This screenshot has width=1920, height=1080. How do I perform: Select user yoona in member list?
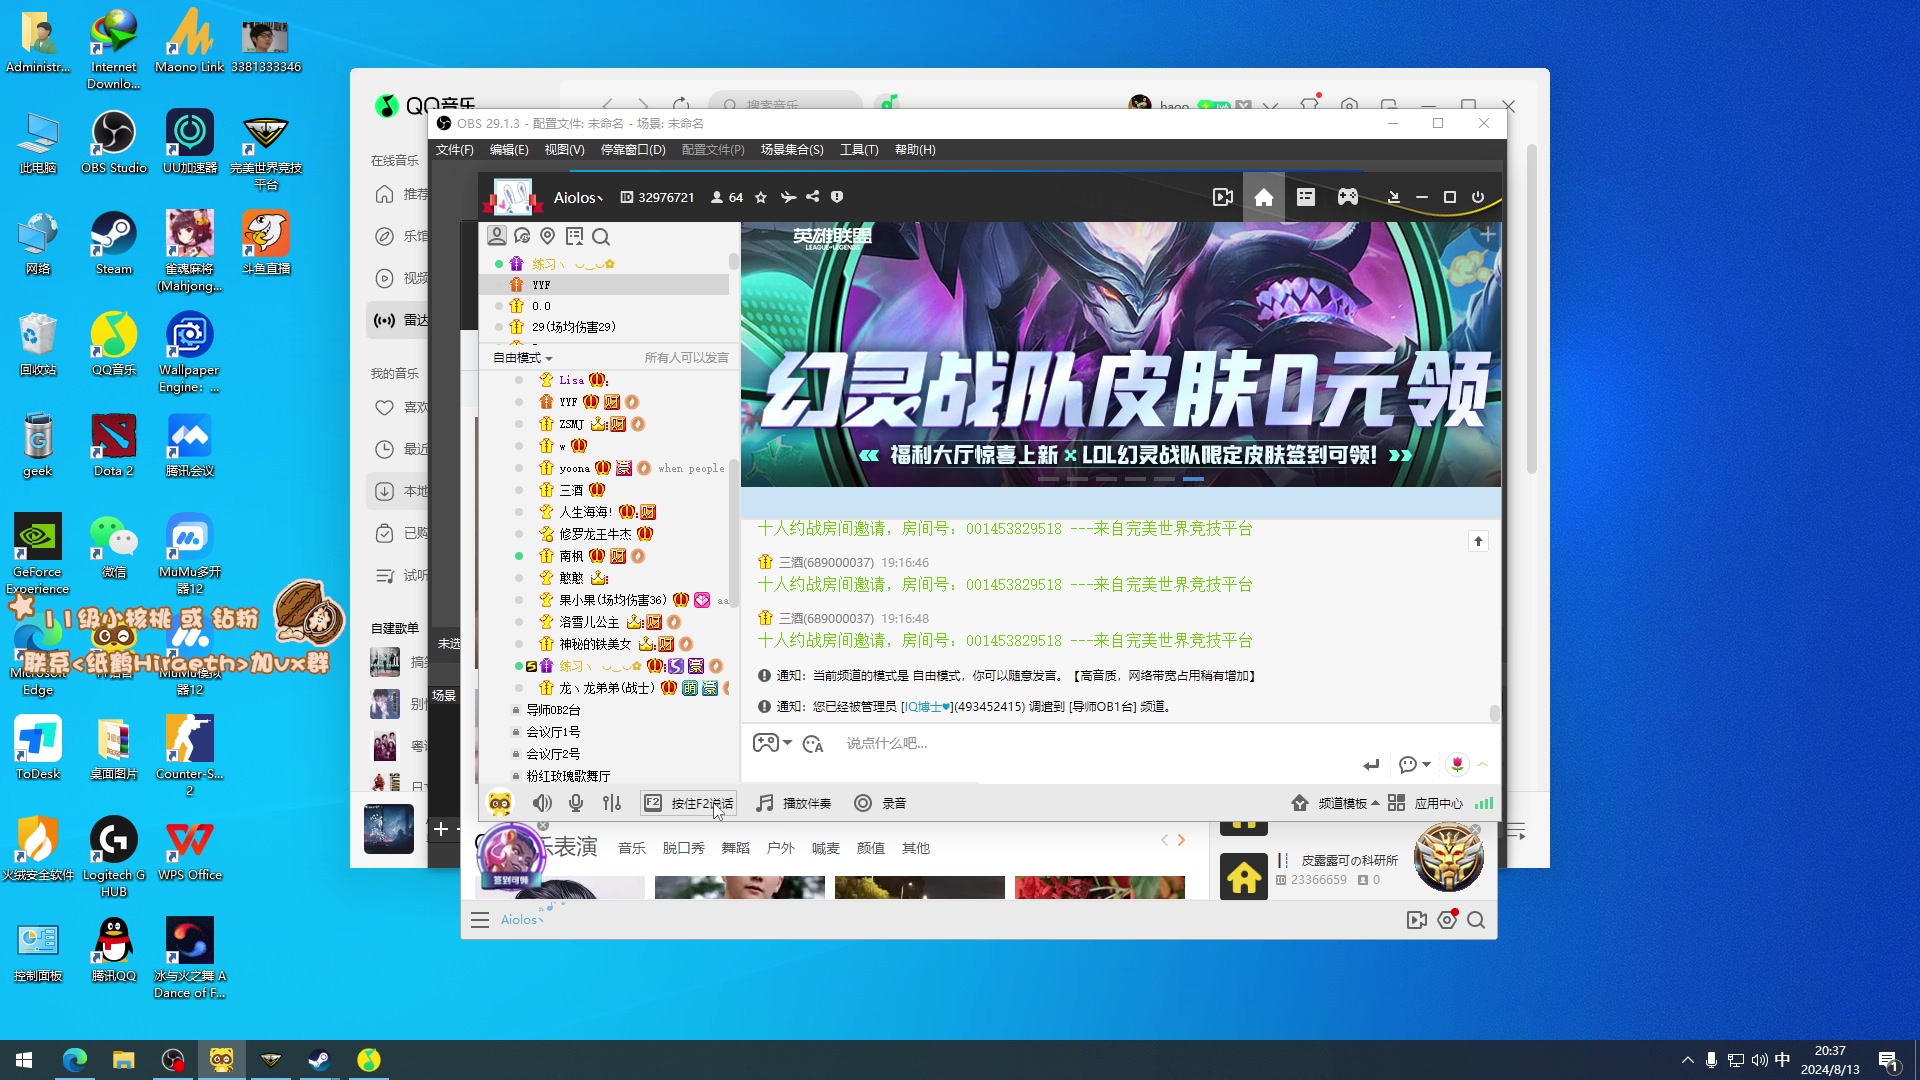574,468
